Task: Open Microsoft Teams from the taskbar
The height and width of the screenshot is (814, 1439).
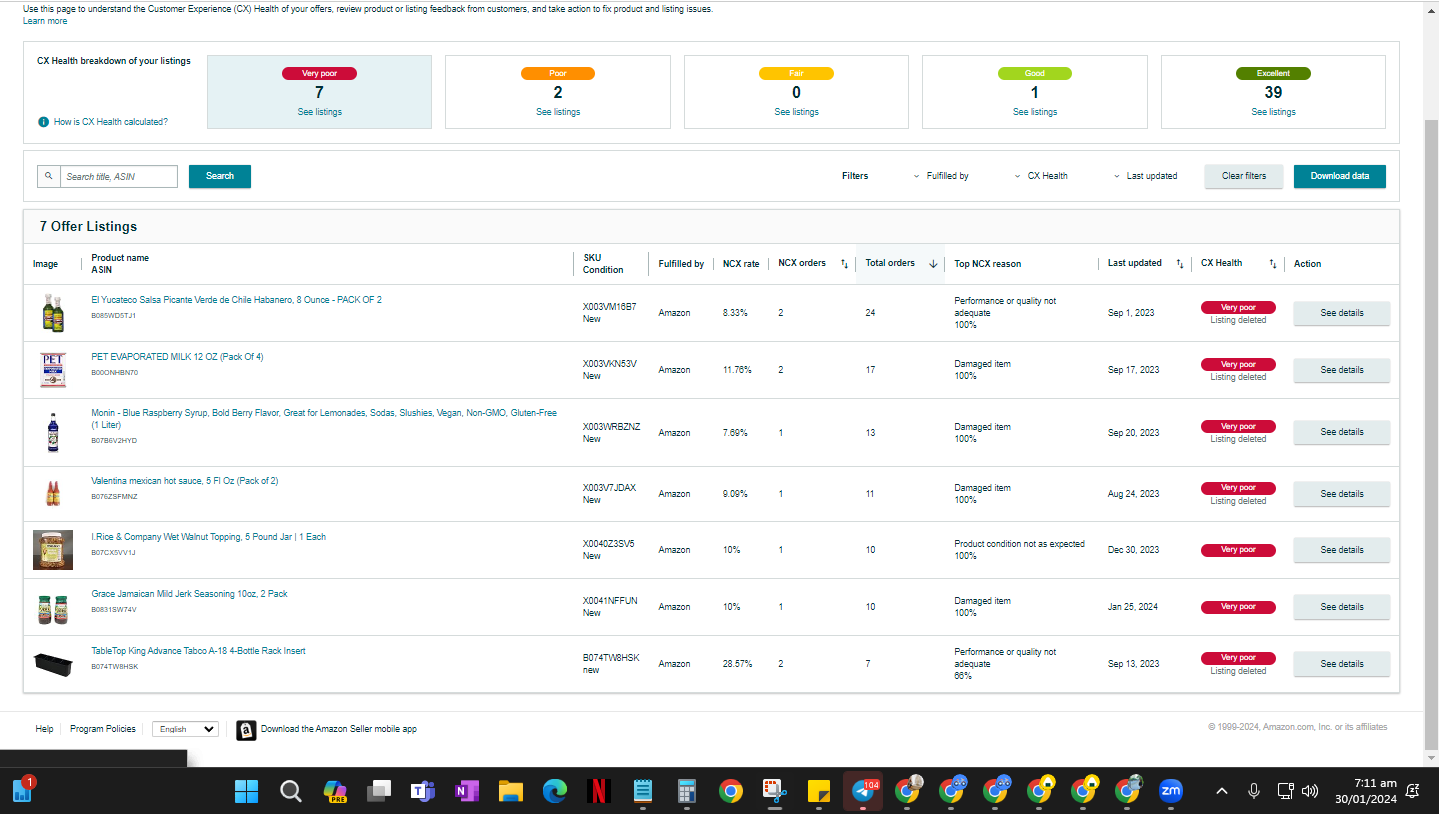Action: coord(423,792)
